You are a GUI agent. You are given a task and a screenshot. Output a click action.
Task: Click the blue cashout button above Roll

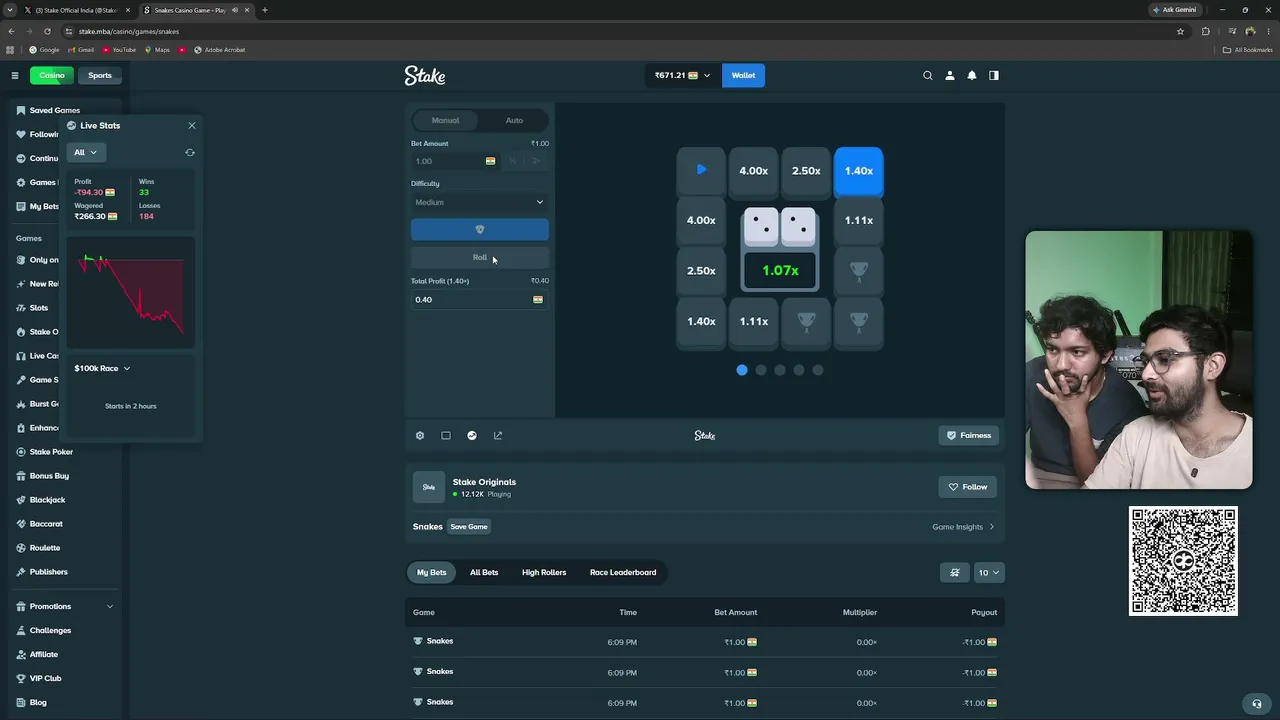[x=480, y=229]
